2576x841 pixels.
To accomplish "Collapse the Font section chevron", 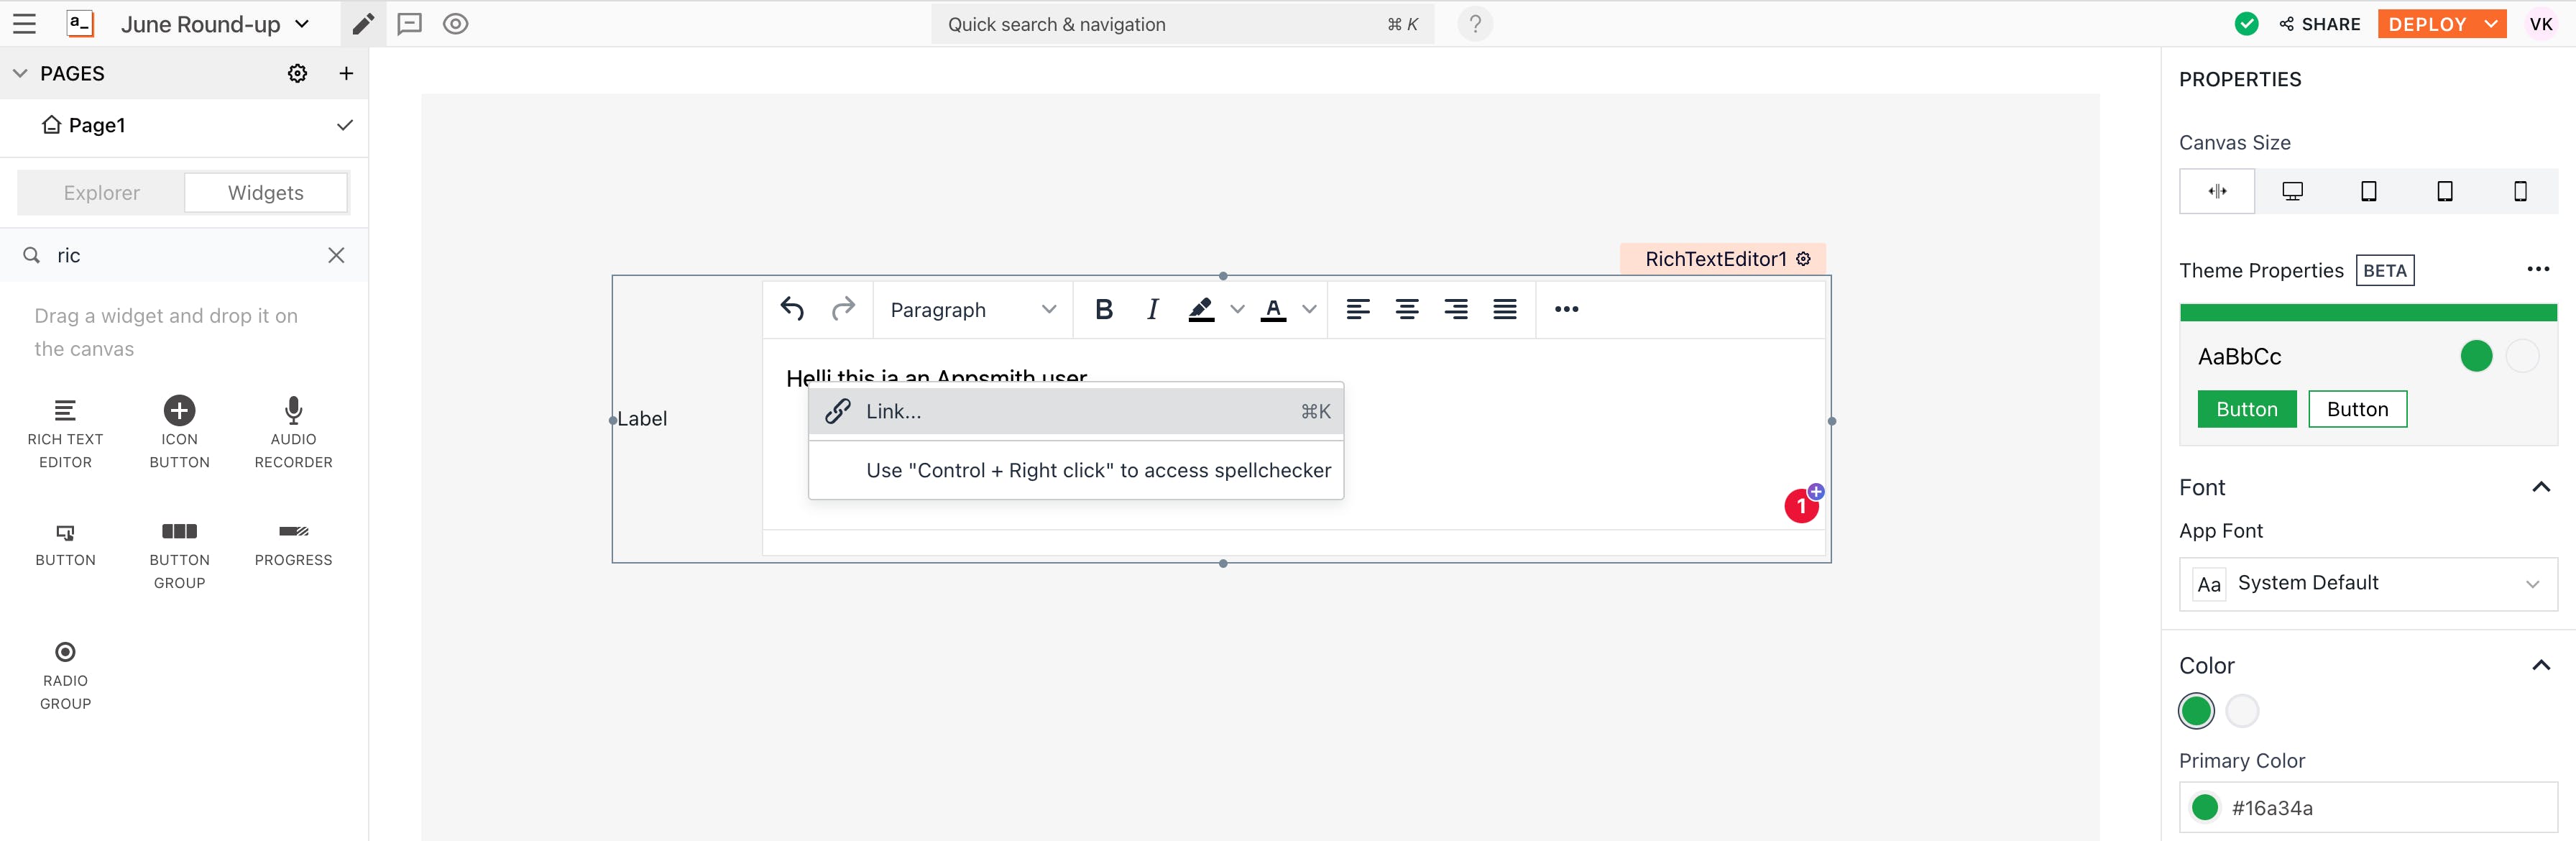I will 2540,487.
